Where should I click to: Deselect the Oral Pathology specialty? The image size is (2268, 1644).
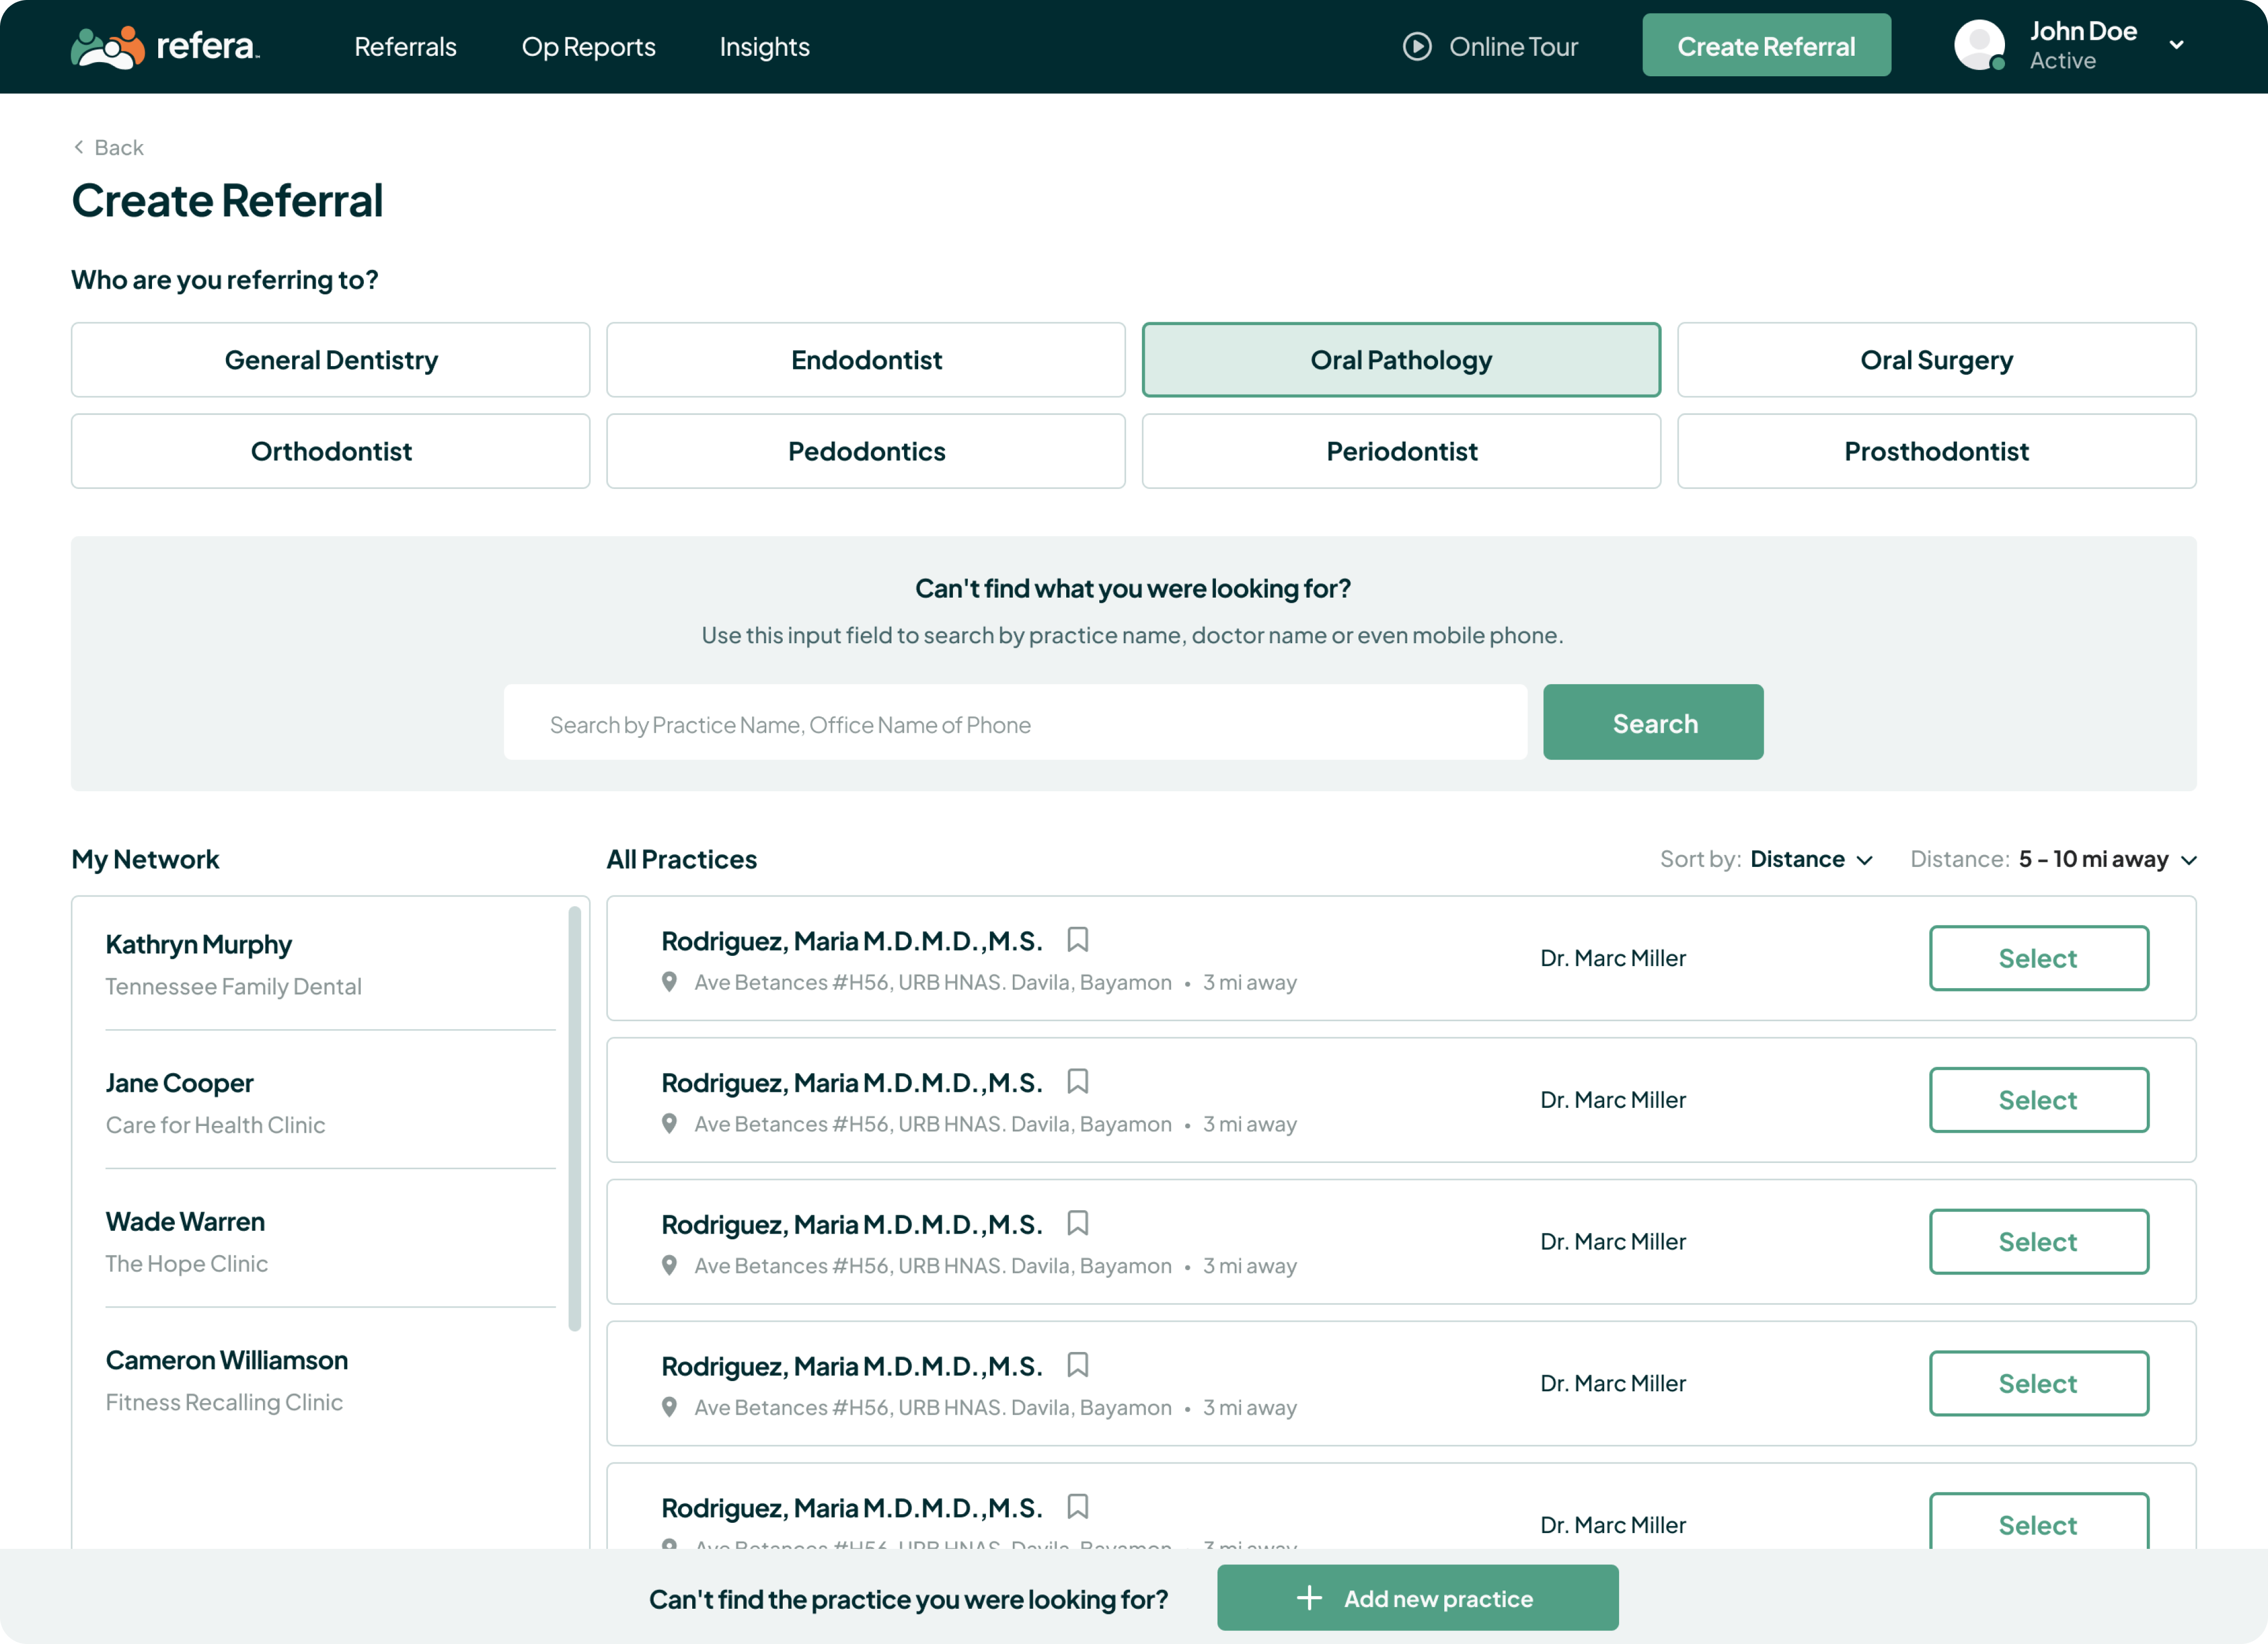coord(1401,359)
